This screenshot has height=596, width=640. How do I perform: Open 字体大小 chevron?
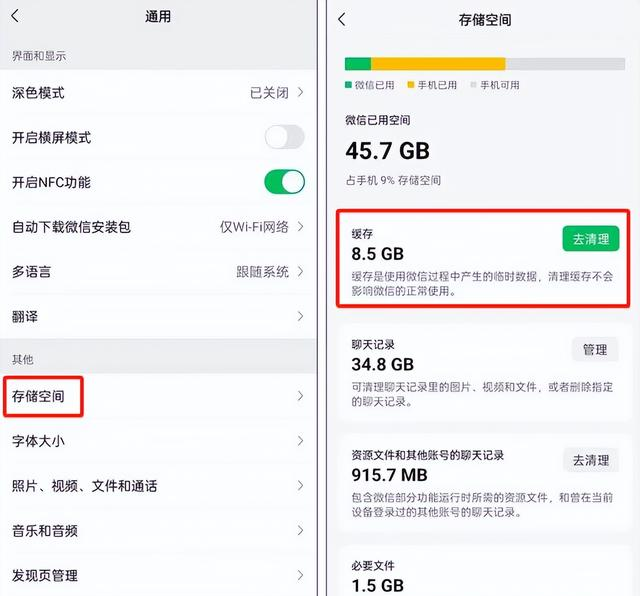[300, 441]
